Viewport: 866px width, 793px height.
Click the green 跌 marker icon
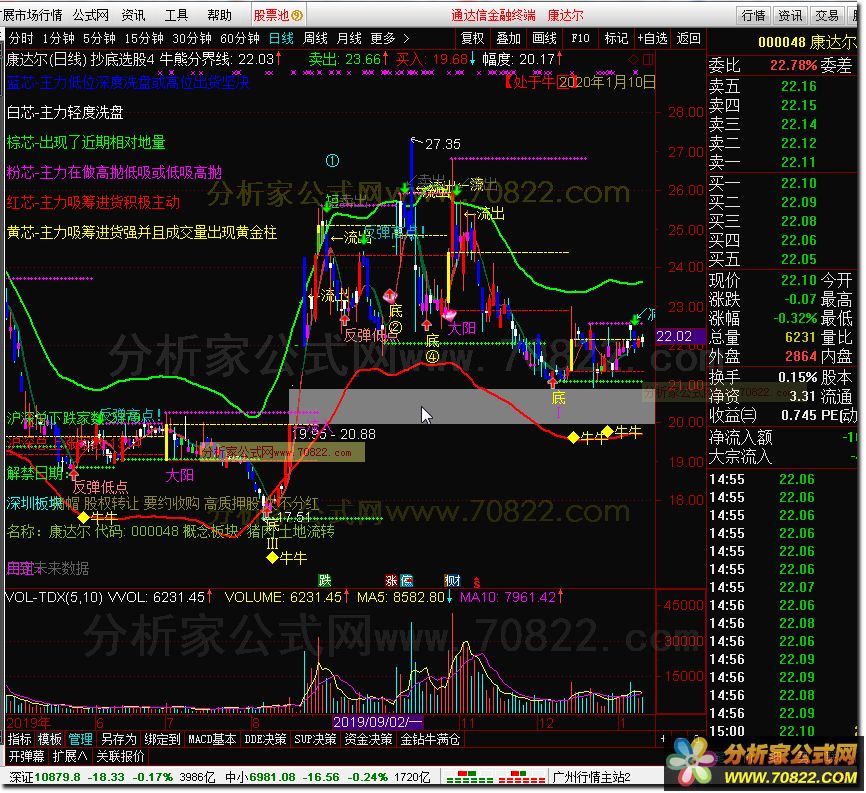[324, 580]
